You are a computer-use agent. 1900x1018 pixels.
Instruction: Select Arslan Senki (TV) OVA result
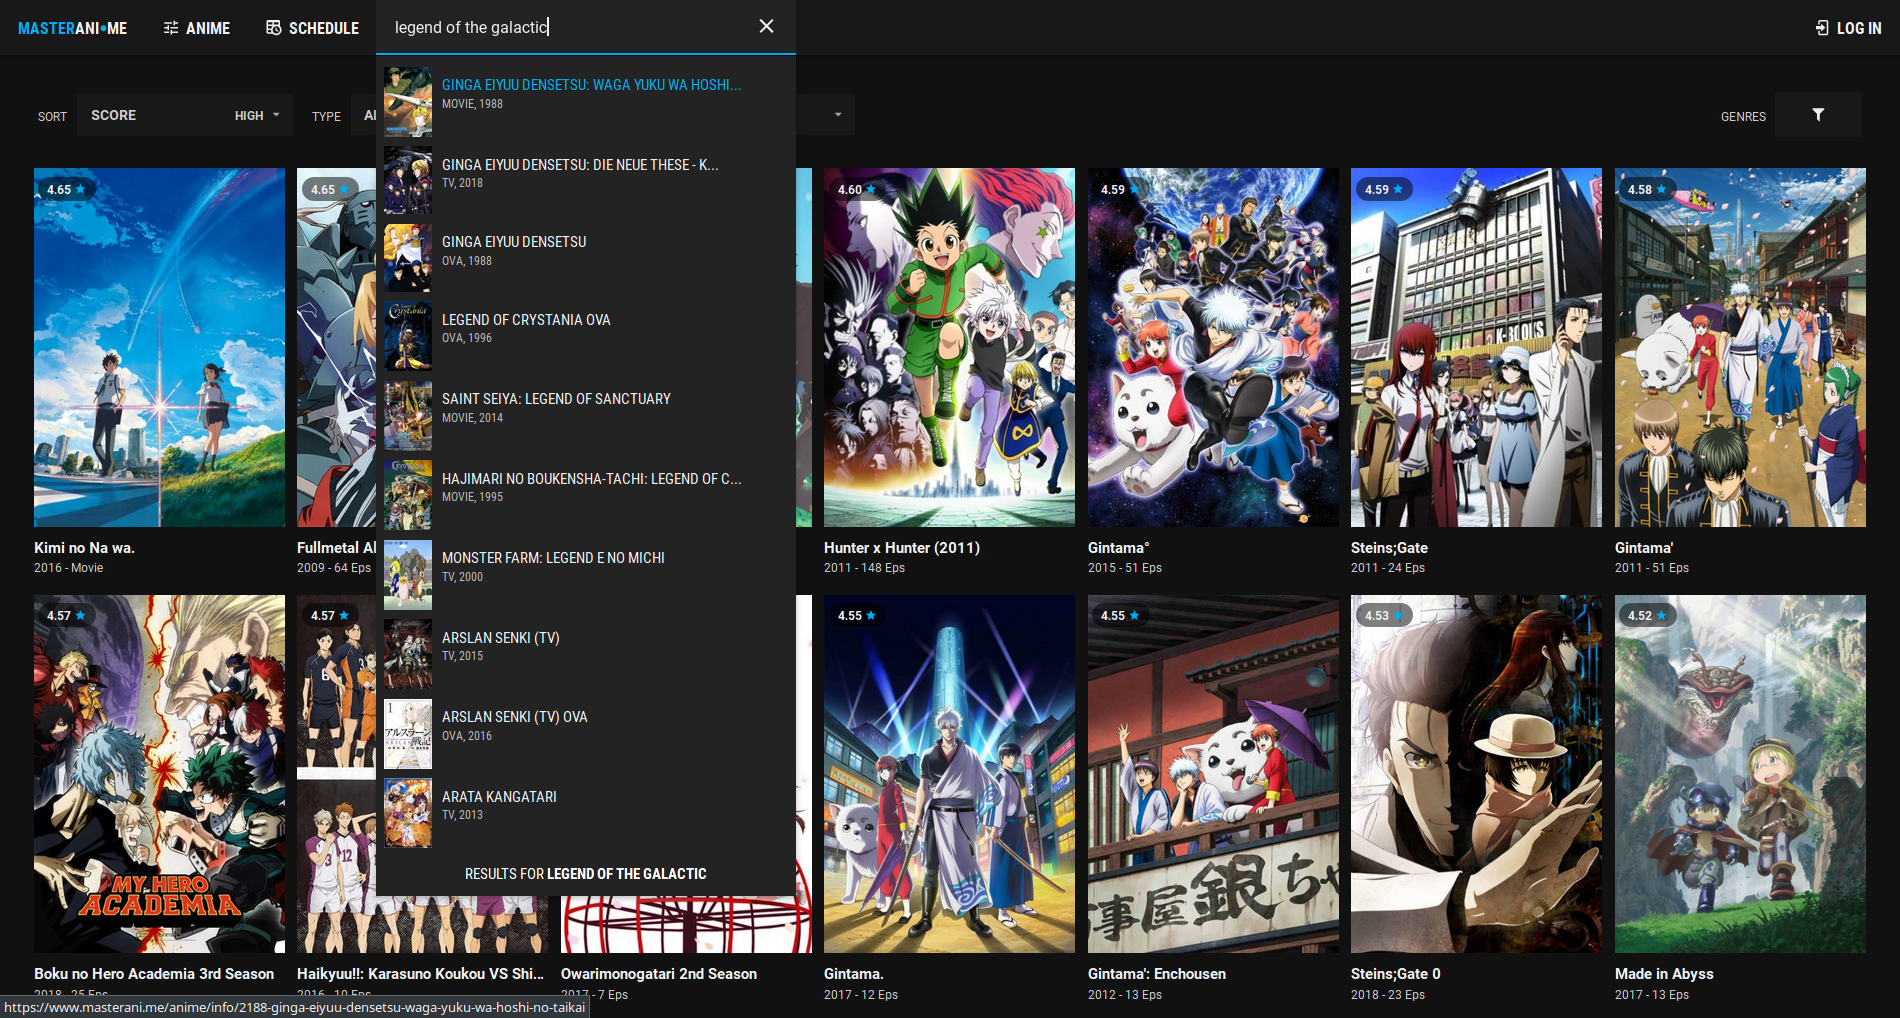pyautogui.click(x=586, y=733)
